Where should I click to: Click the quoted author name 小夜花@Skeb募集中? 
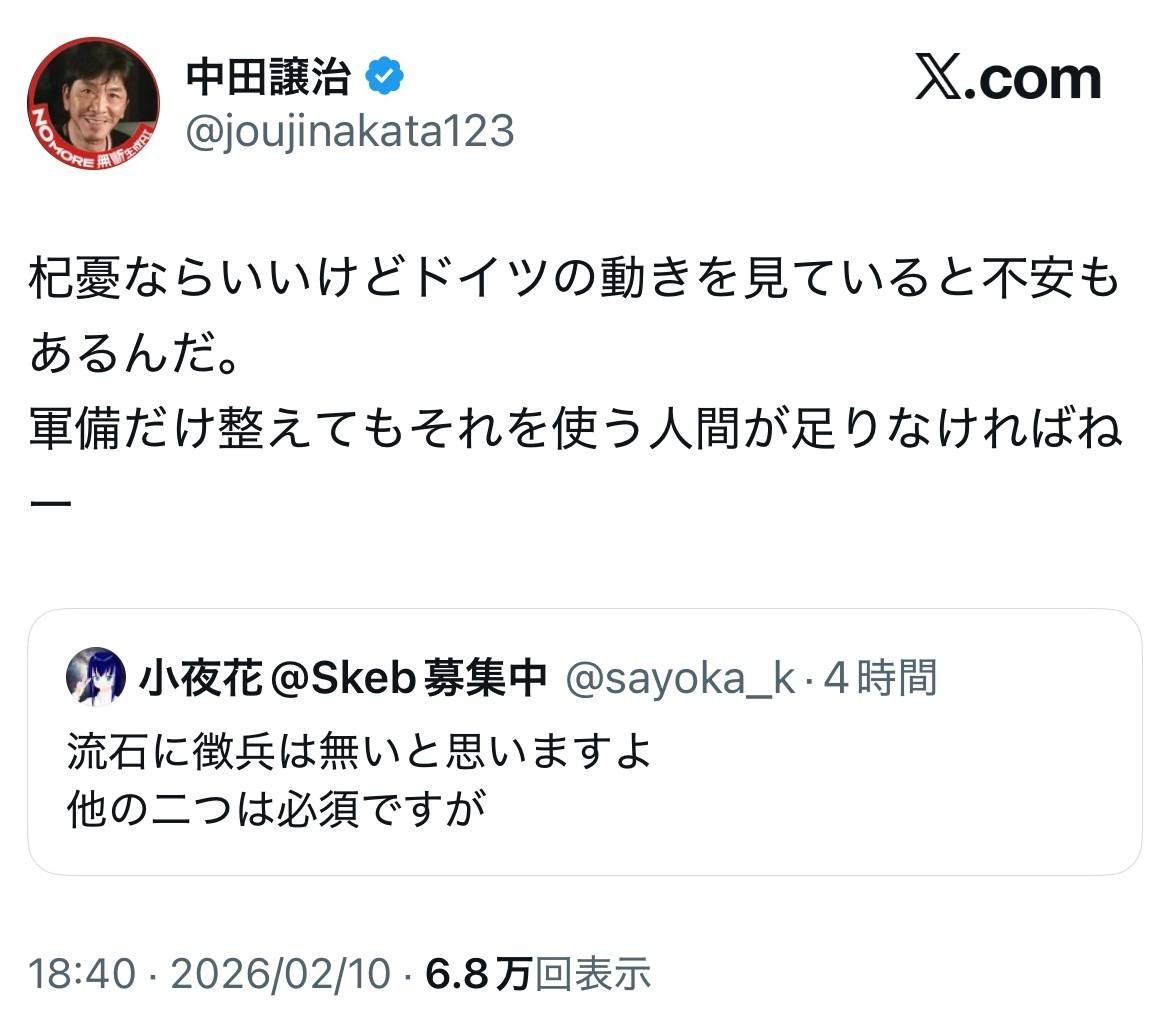(x=343, y=678)
